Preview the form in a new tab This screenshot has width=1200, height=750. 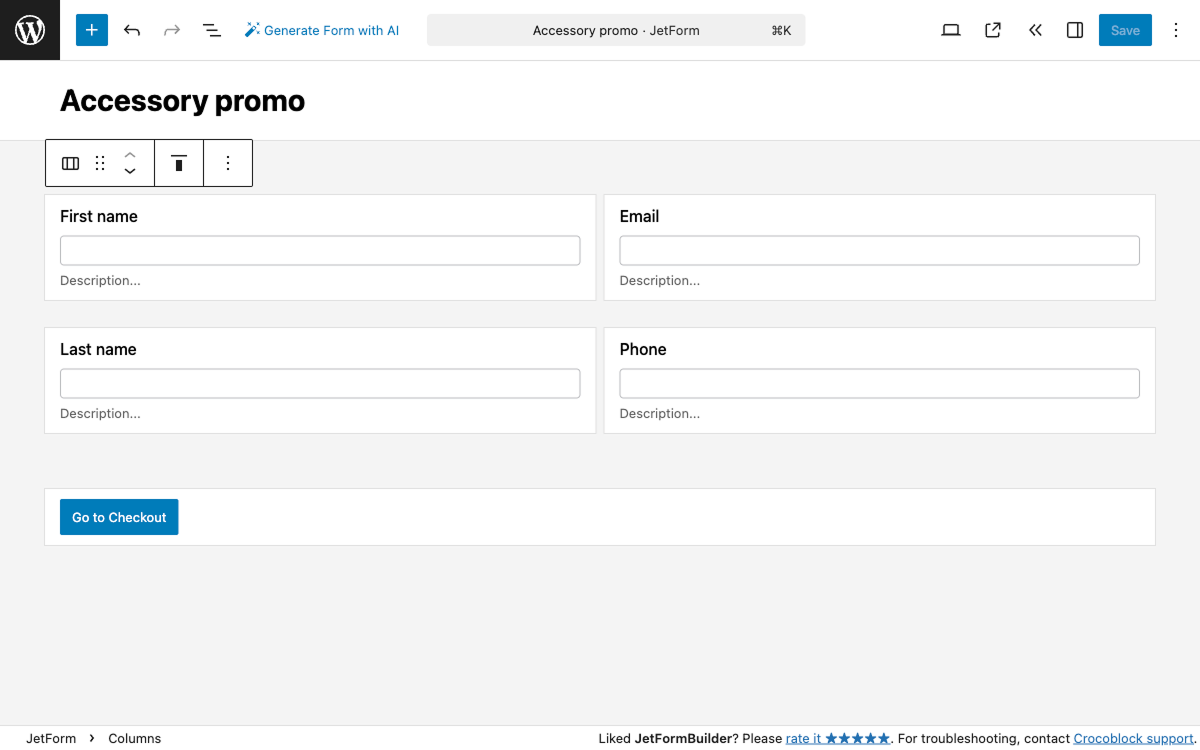pos(992,30)
